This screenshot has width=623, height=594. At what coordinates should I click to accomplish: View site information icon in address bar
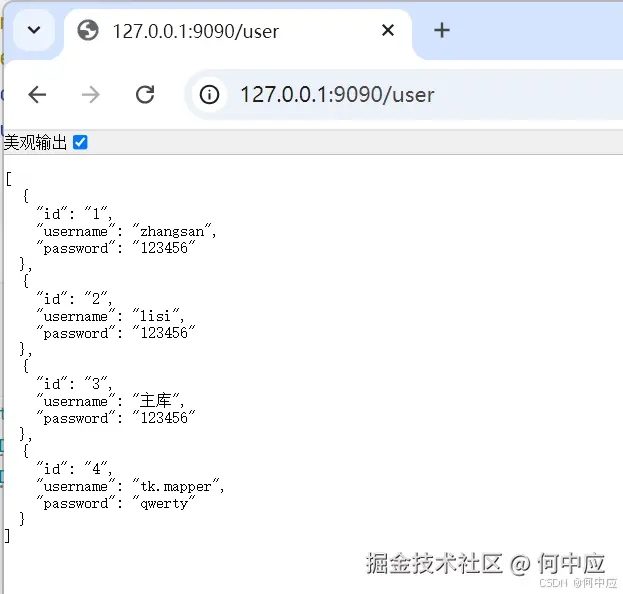pyautogui.click(x=209, y=95)
